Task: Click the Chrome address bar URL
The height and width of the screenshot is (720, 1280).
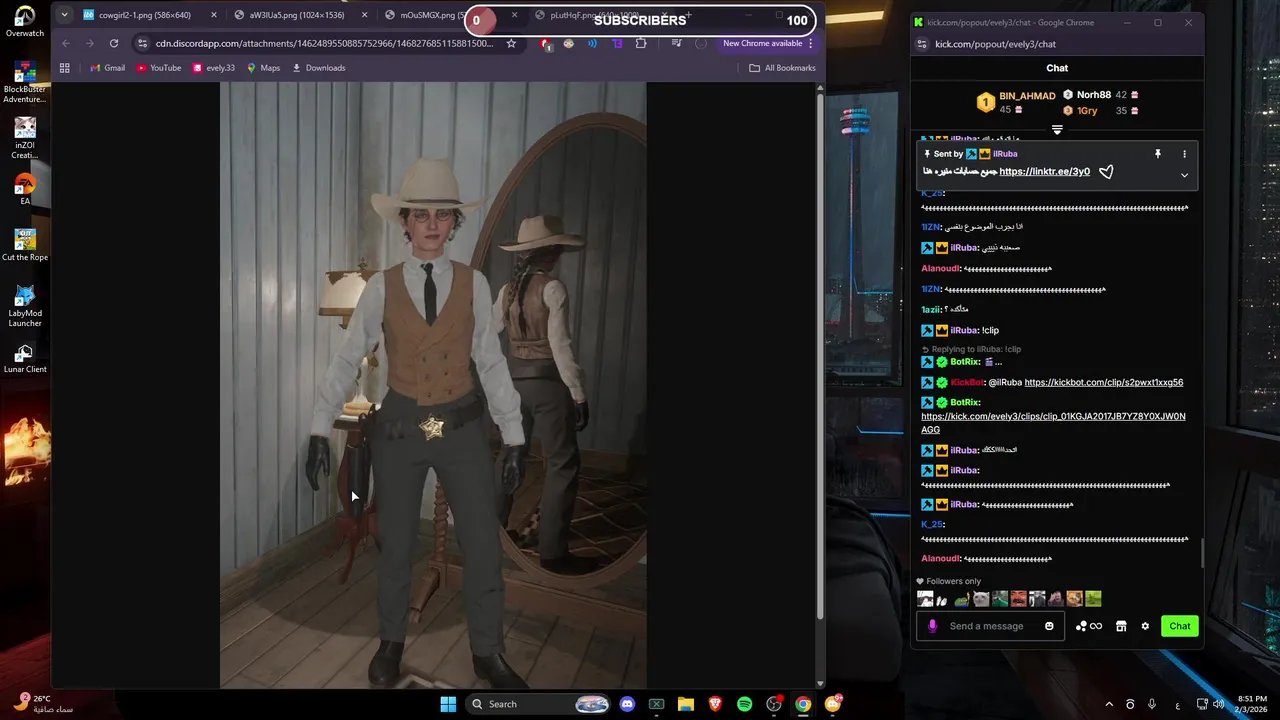Action: click(325, 43)
